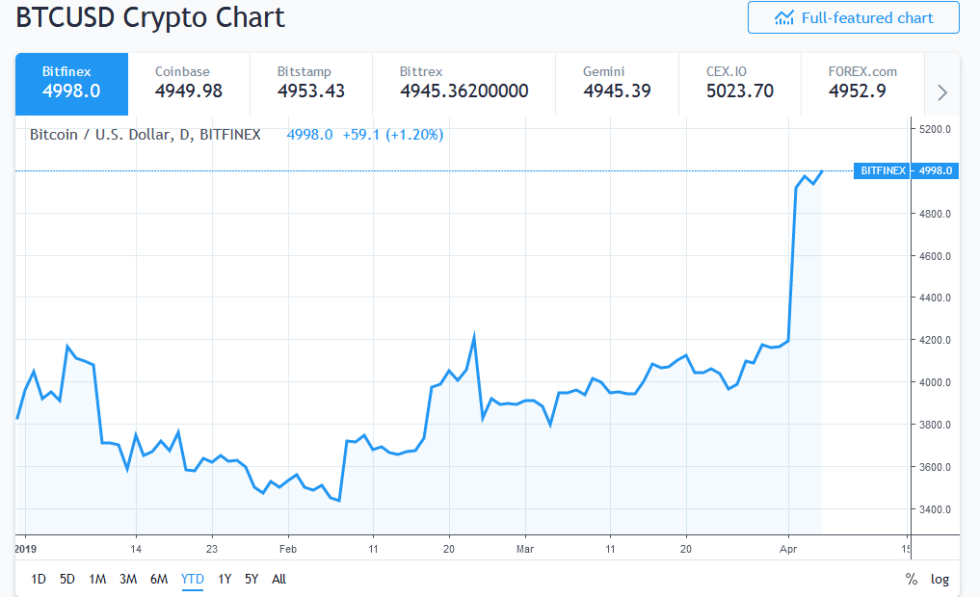980x597 pixels.
Task: Switch to the 1Y time range
Action: point(224,579)
